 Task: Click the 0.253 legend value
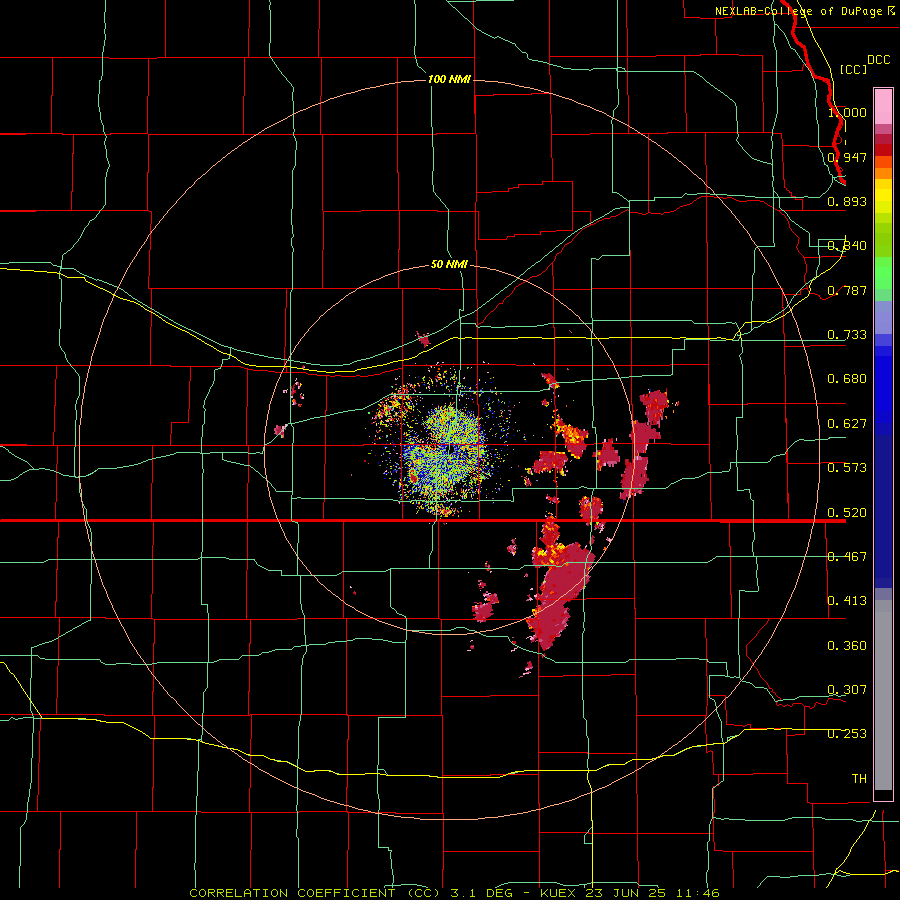(847, 734)
